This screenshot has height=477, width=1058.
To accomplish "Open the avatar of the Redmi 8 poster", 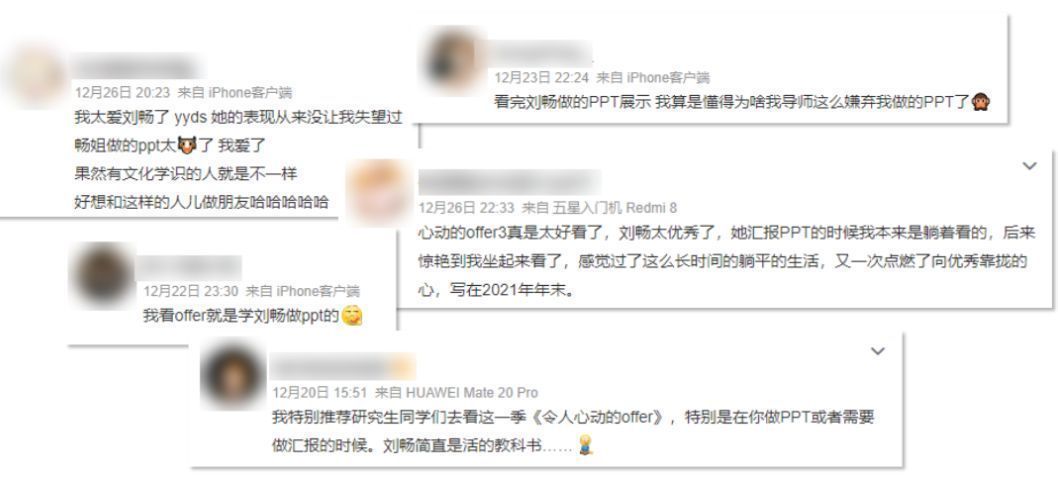I will click(379, 190).
